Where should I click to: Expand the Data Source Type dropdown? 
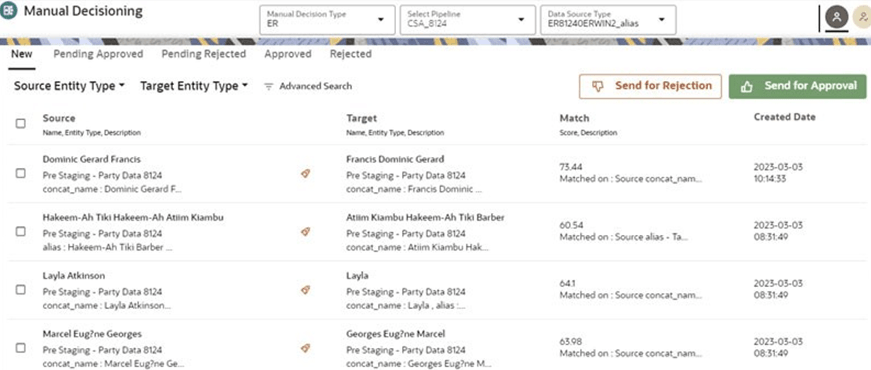608,20
